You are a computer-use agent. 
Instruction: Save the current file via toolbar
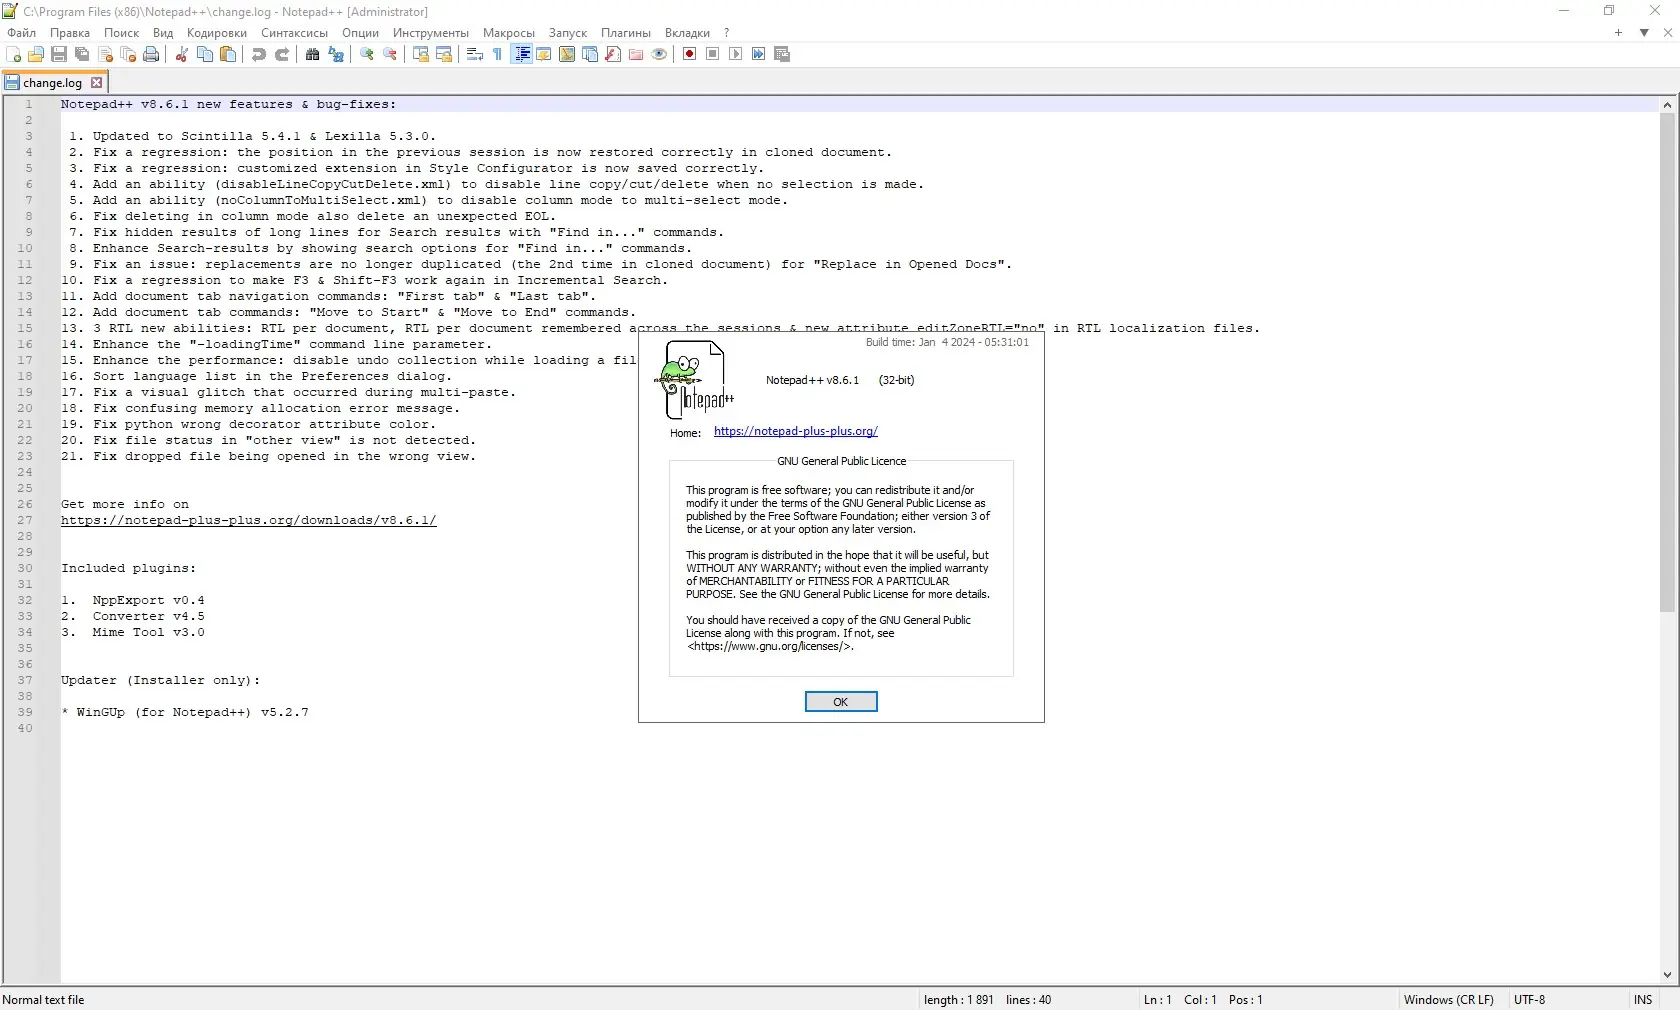coord(59,55)
